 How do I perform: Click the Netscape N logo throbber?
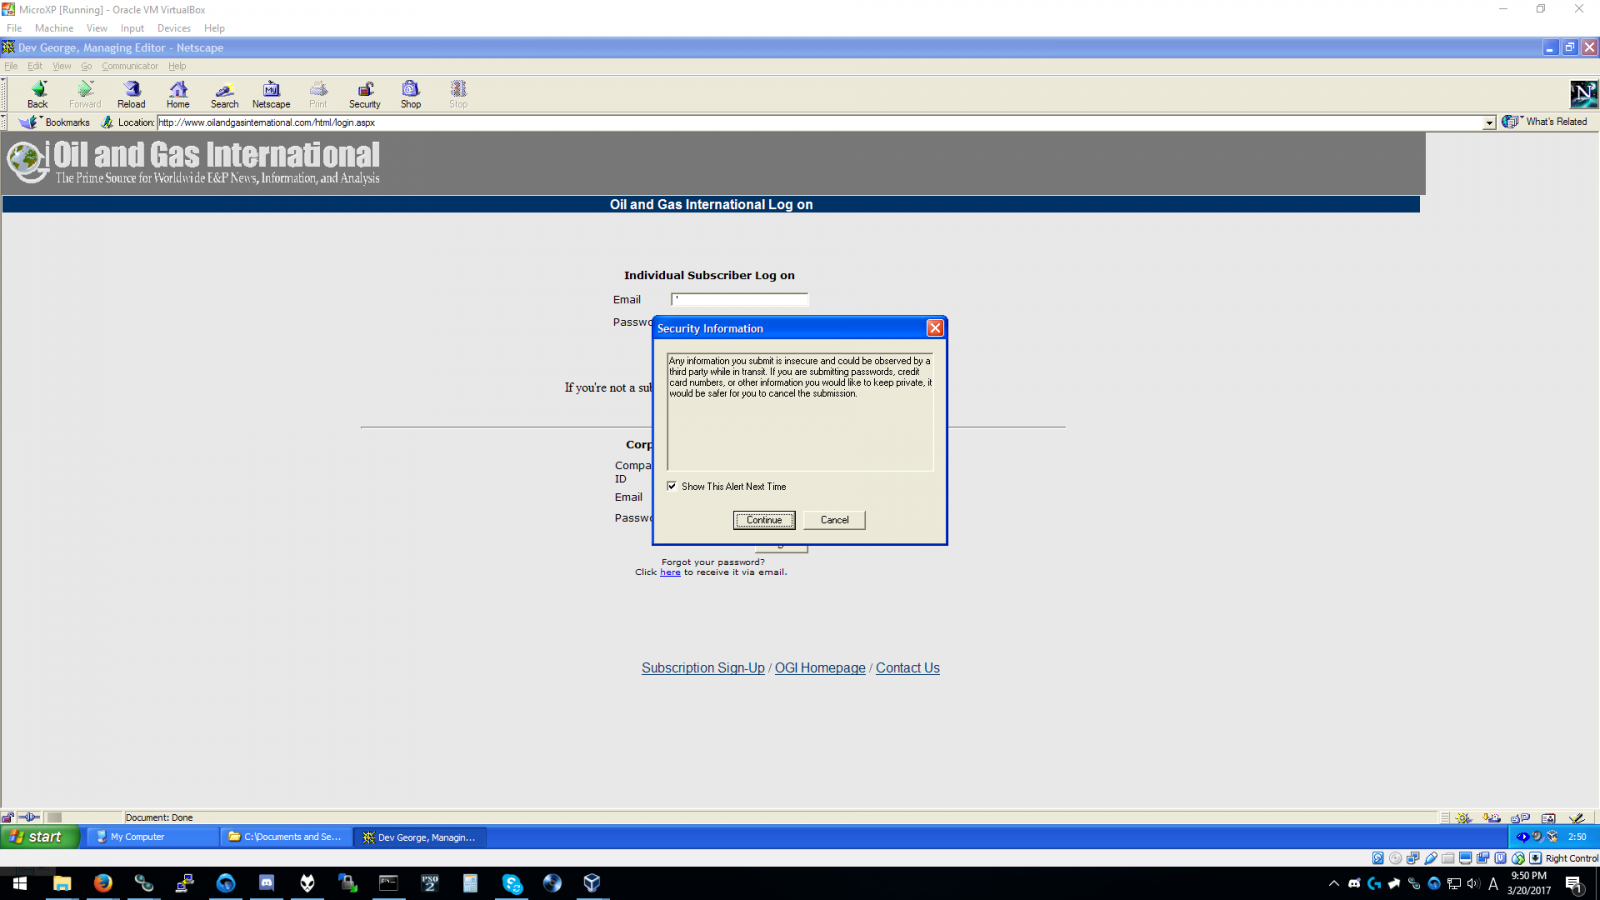coord(1583,95)
